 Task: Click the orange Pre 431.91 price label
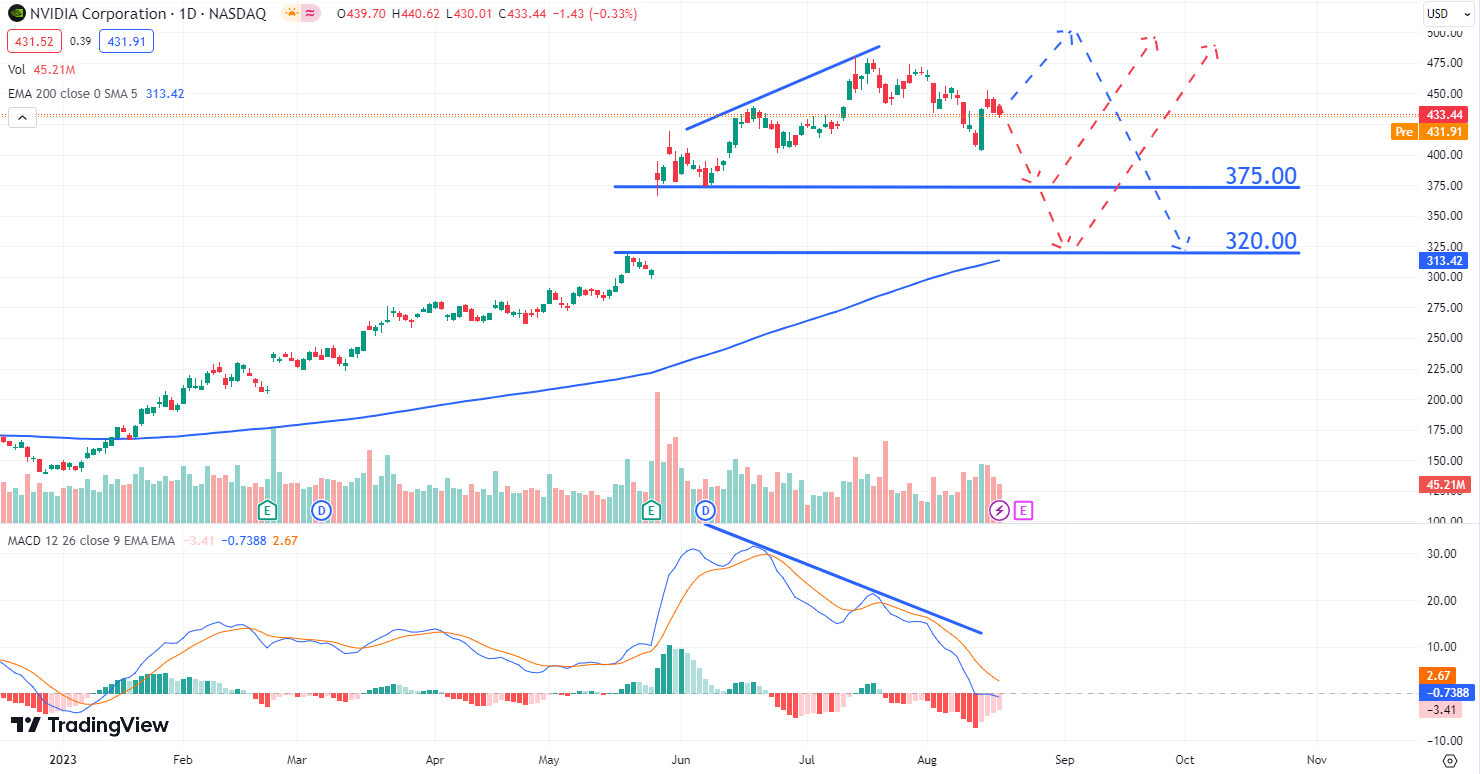click(x=1431, y=132)
